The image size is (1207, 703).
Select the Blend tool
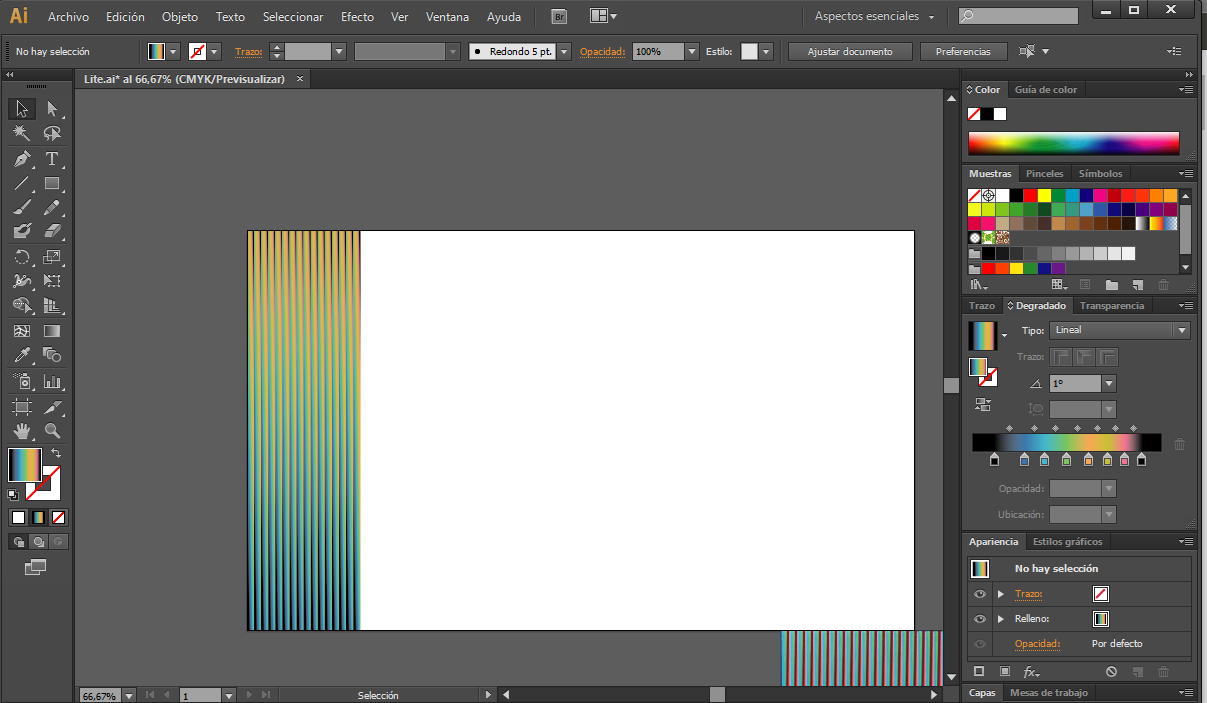52,355
